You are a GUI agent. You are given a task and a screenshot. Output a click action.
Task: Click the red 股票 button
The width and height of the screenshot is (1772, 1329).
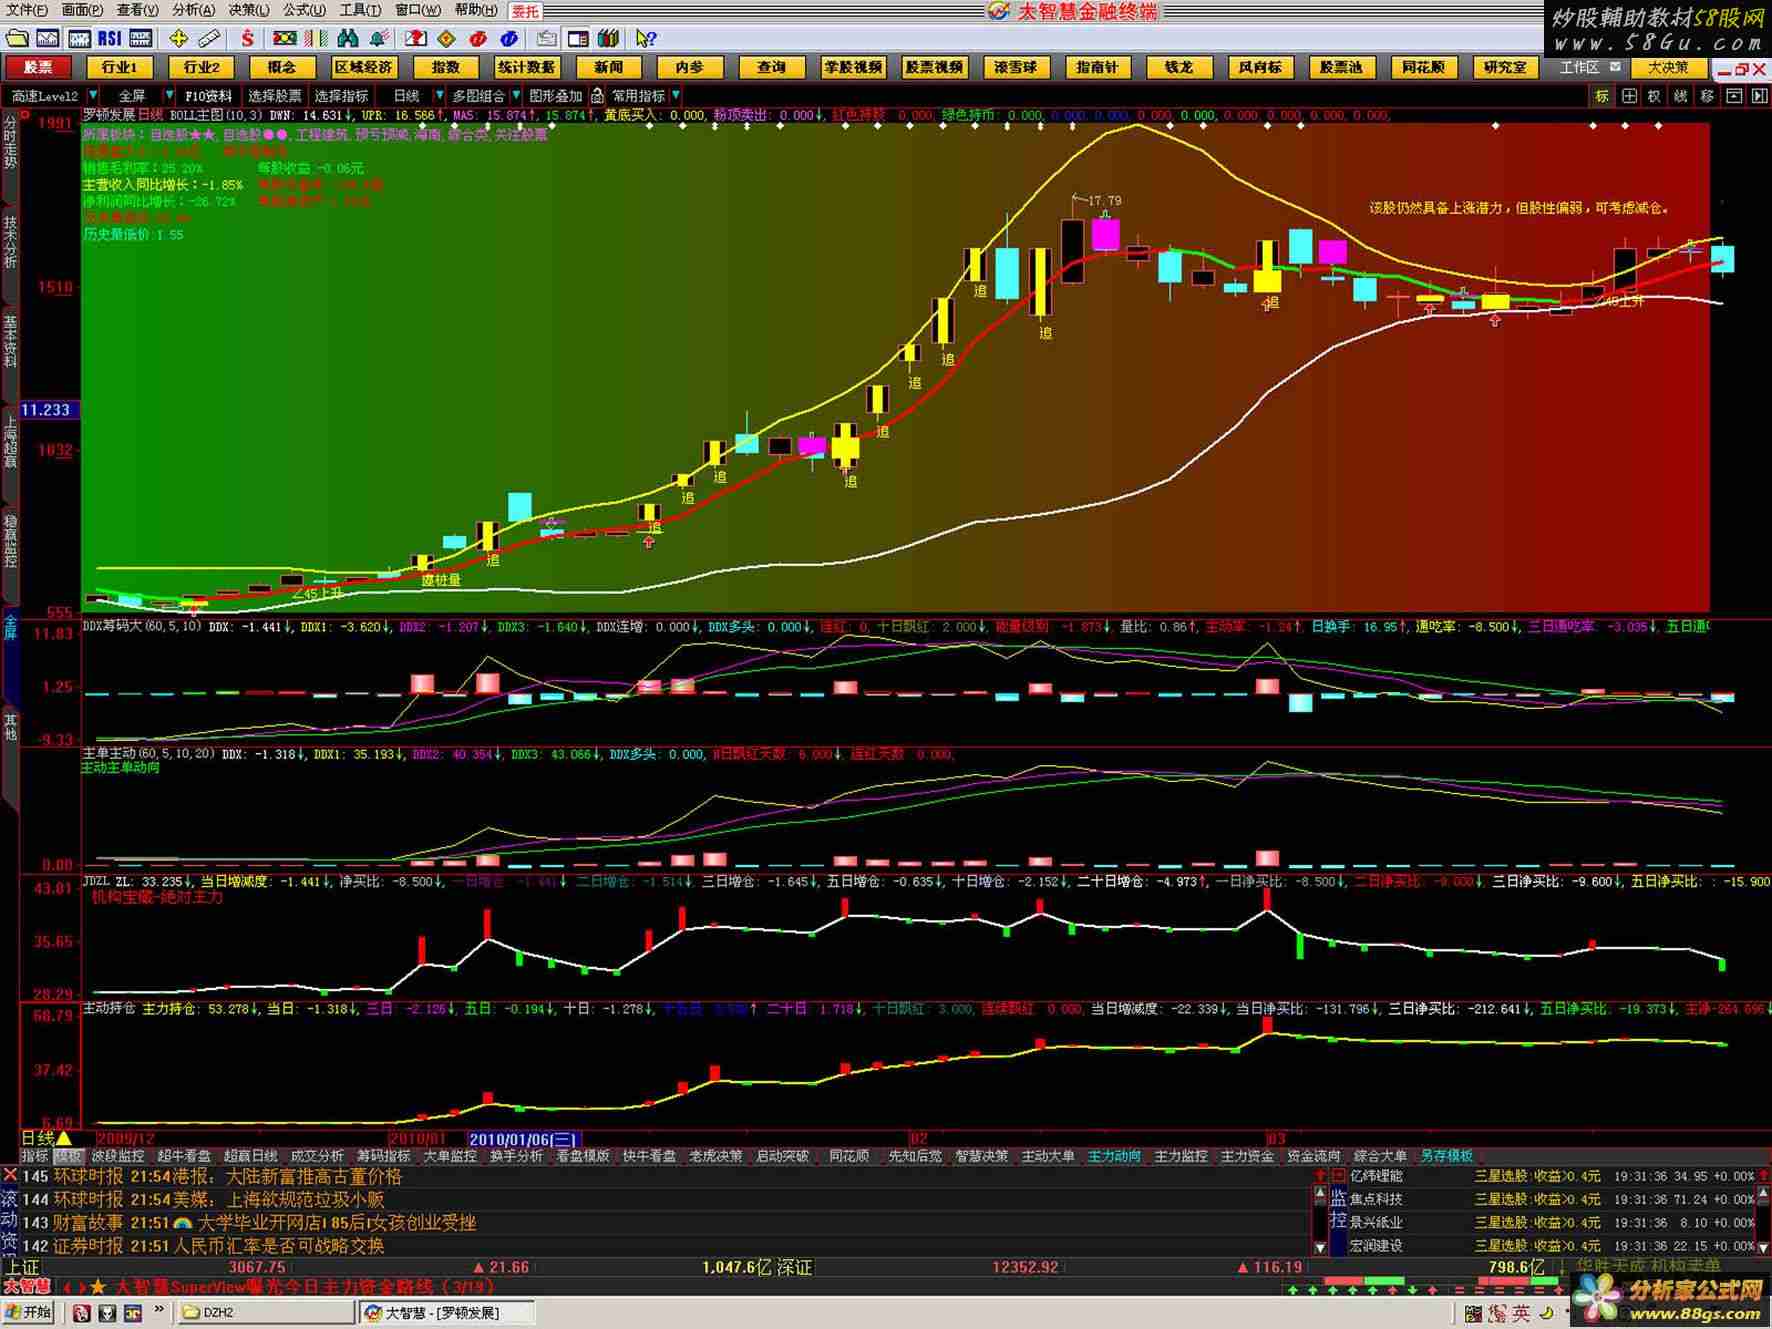point(38,67)
